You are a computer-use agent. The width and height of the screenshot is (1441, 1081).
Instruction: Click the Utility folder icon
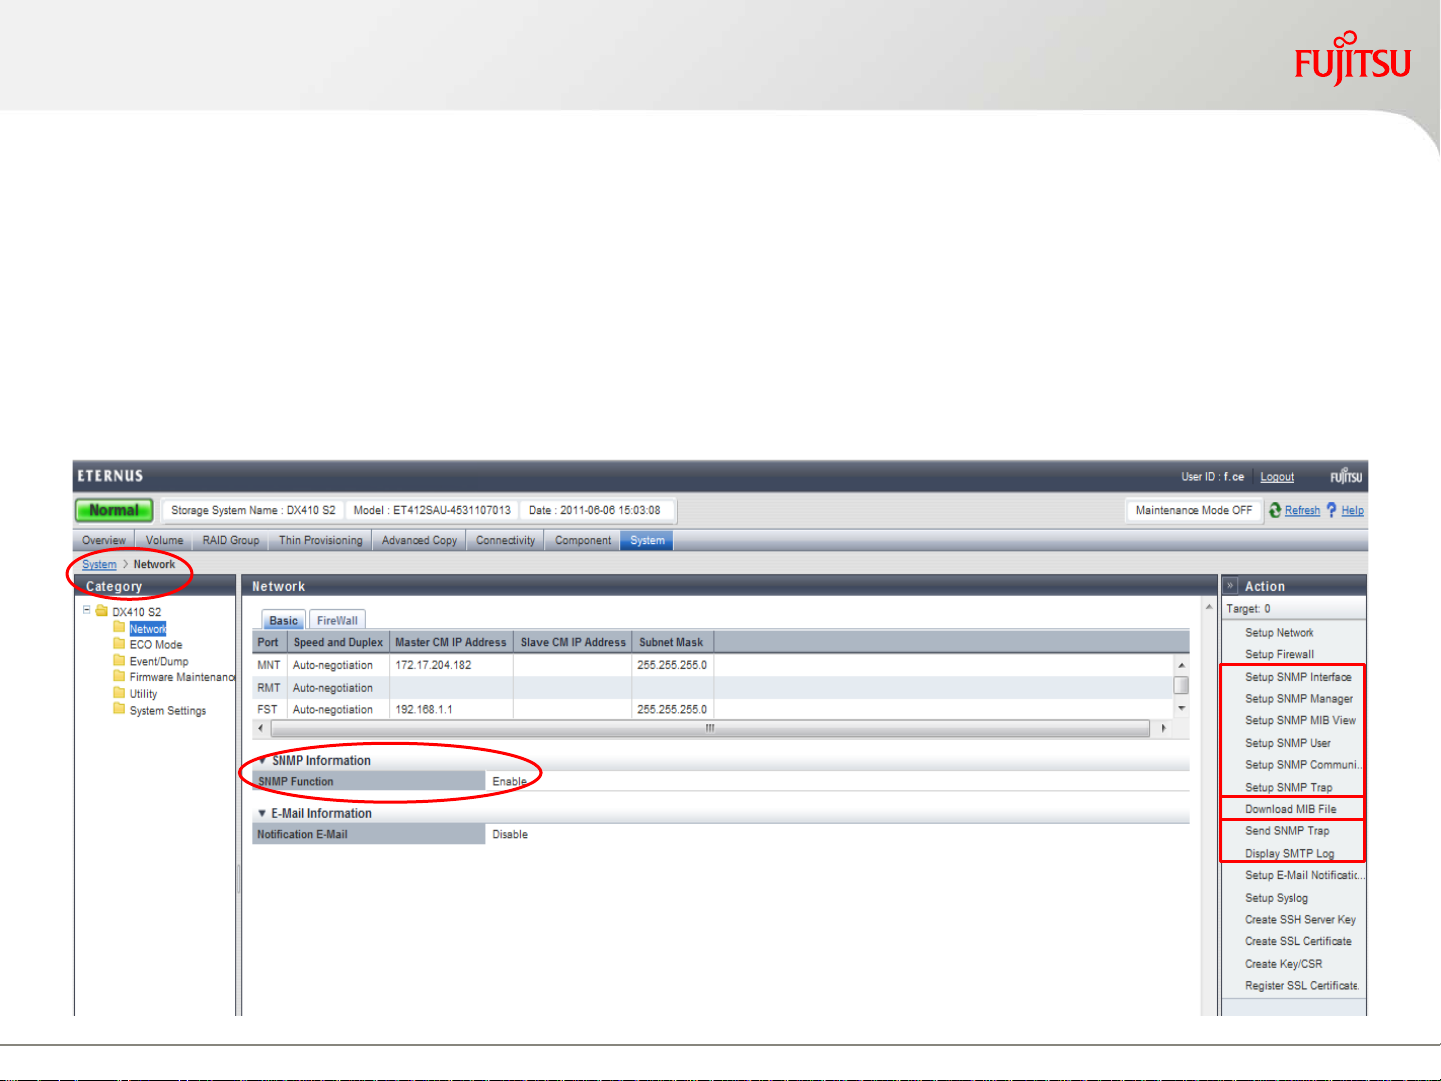(x=119, y=693)
